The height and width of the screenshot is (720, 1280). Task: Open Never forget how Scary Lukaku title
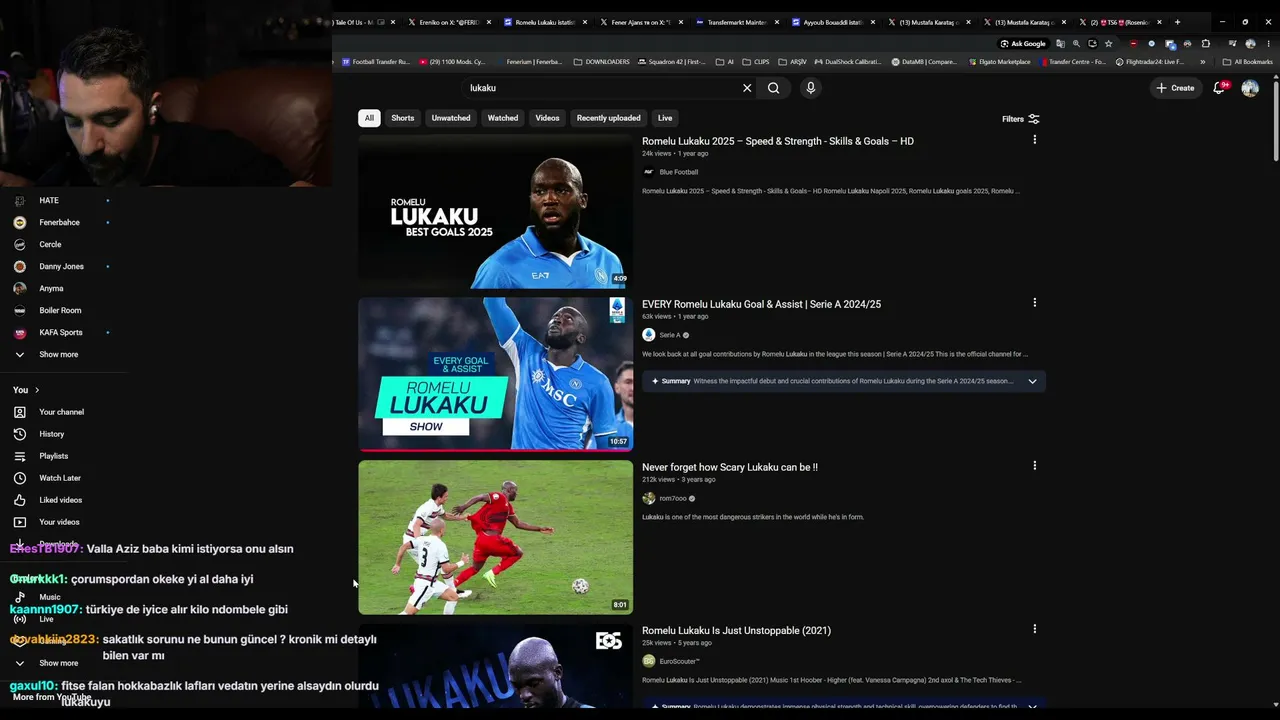tap(730, 467)
